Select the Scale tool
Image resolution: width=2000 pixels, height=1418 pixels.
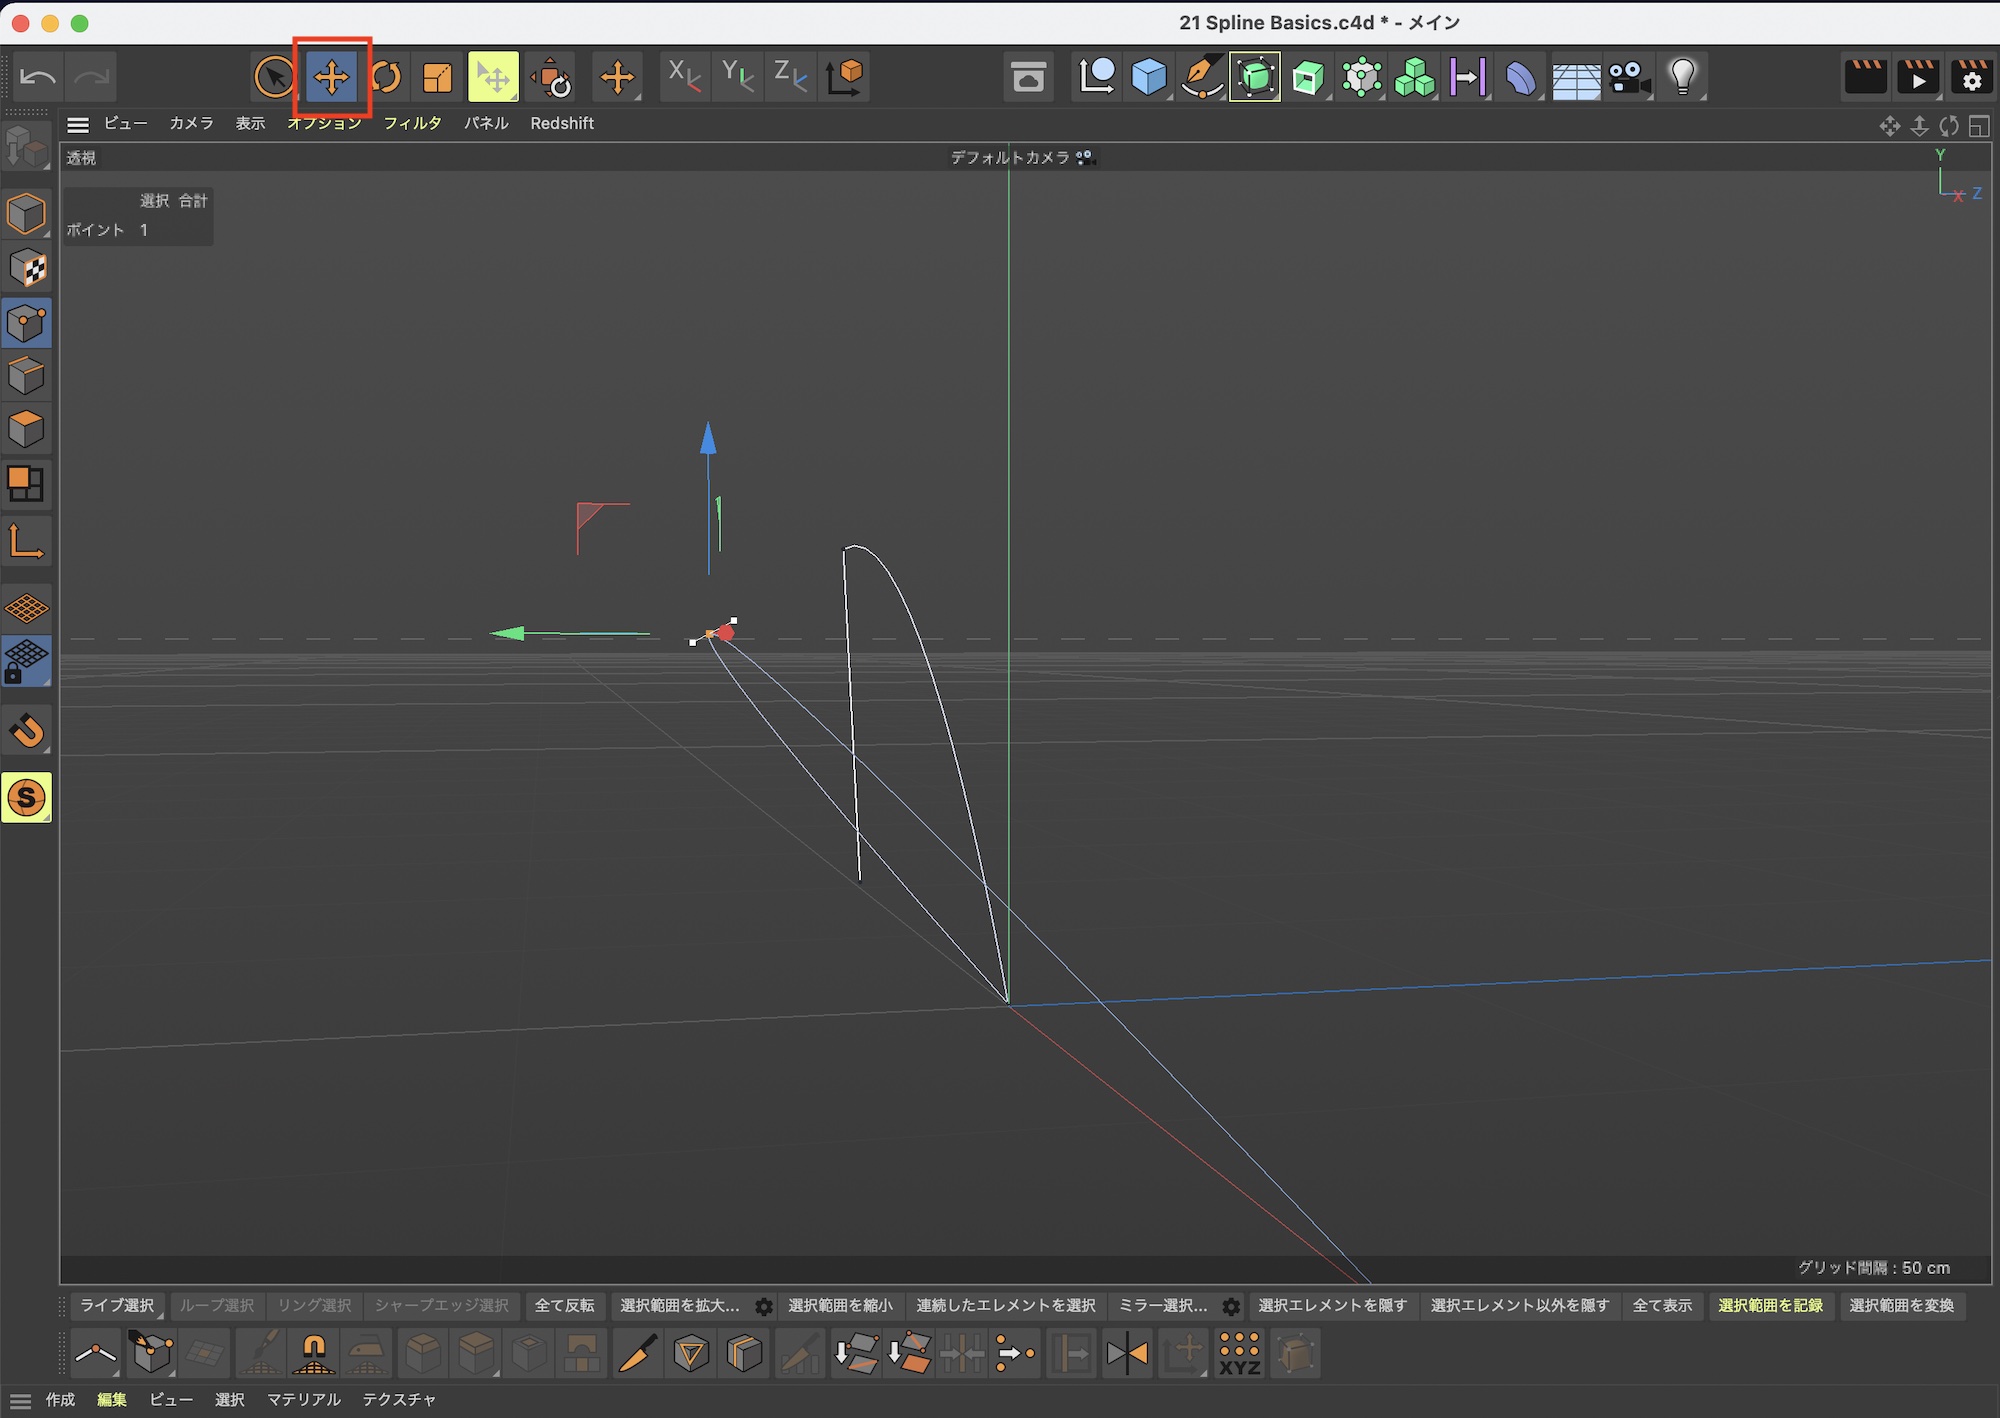point(438,77)
